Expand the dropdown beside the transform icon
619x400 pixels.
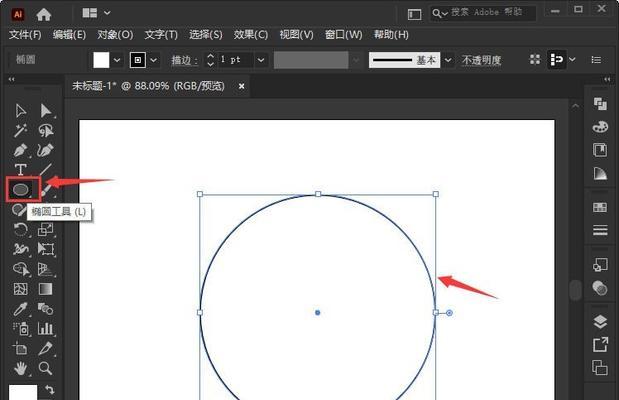coord(572,60)
